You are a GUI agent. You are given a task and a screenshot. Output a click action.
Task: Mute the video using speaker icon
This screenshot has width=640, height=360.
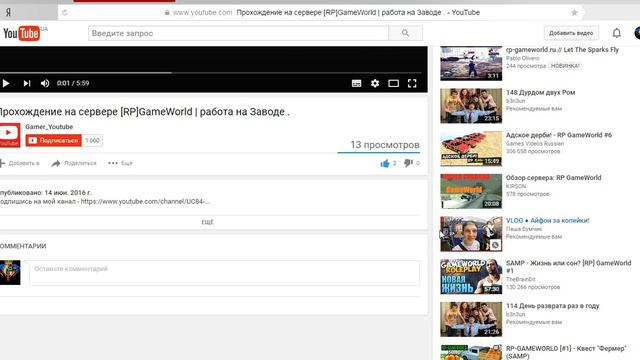click(x=45, y=83)
